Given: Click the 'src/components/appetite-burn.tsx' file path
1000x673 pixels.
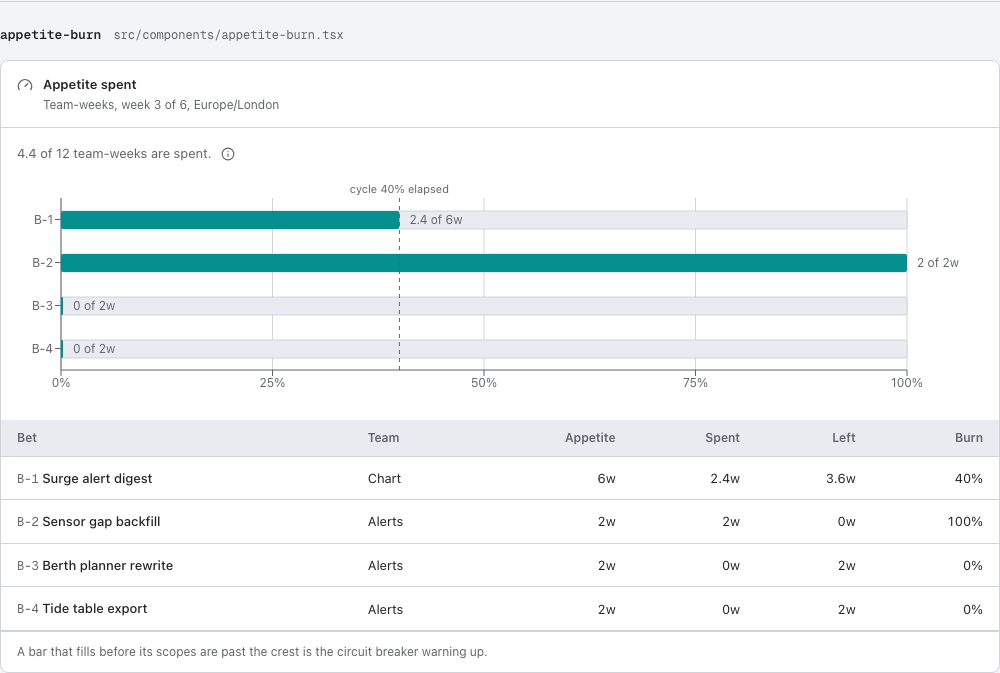Looking at the screenshot, I should [228, 35].
